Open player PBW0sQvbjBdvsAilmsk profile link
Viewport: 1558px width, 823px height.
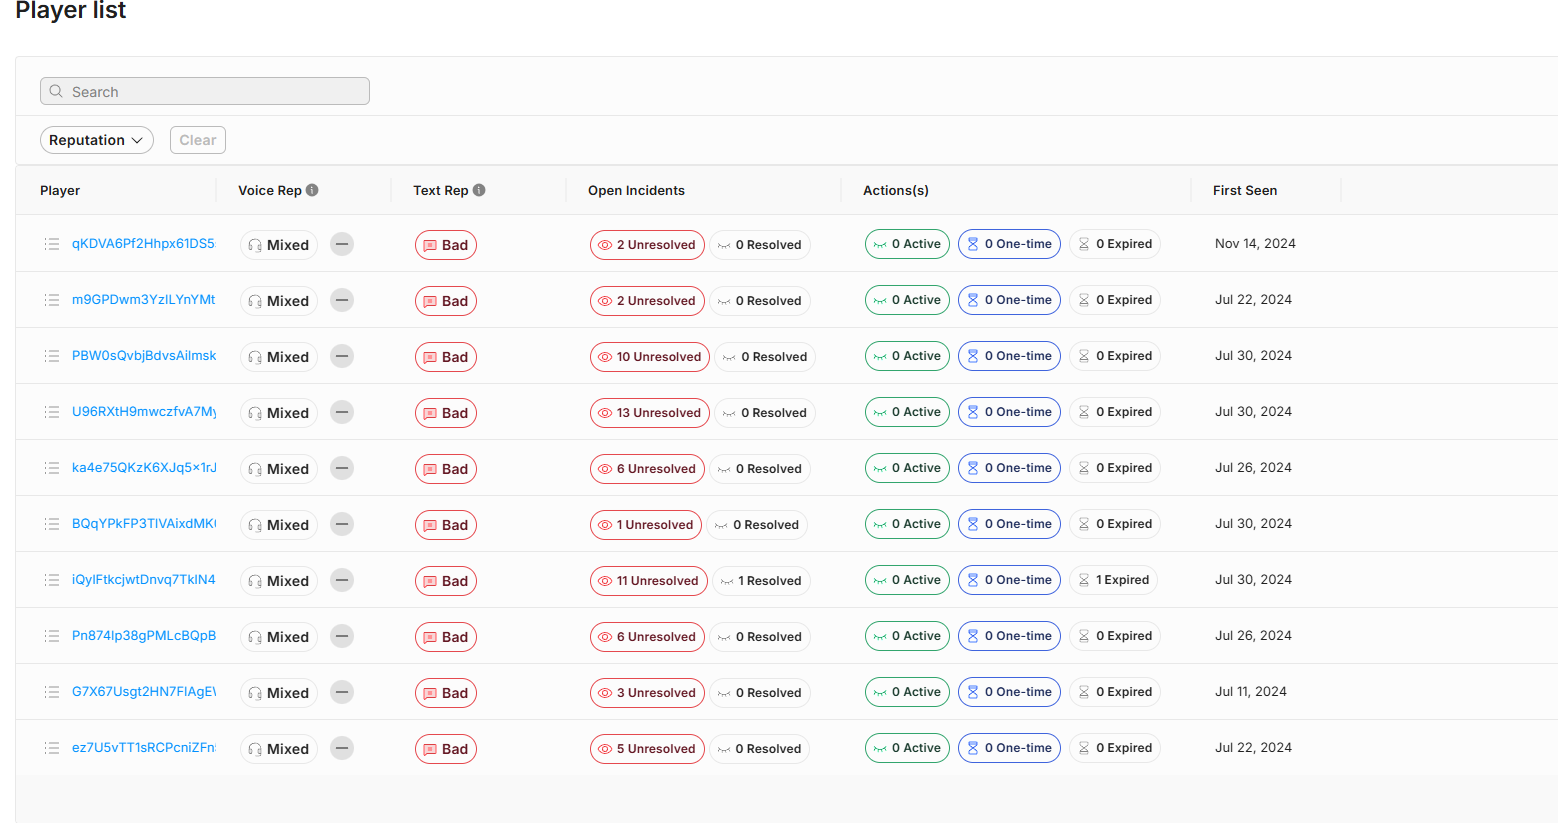(144, 356)
